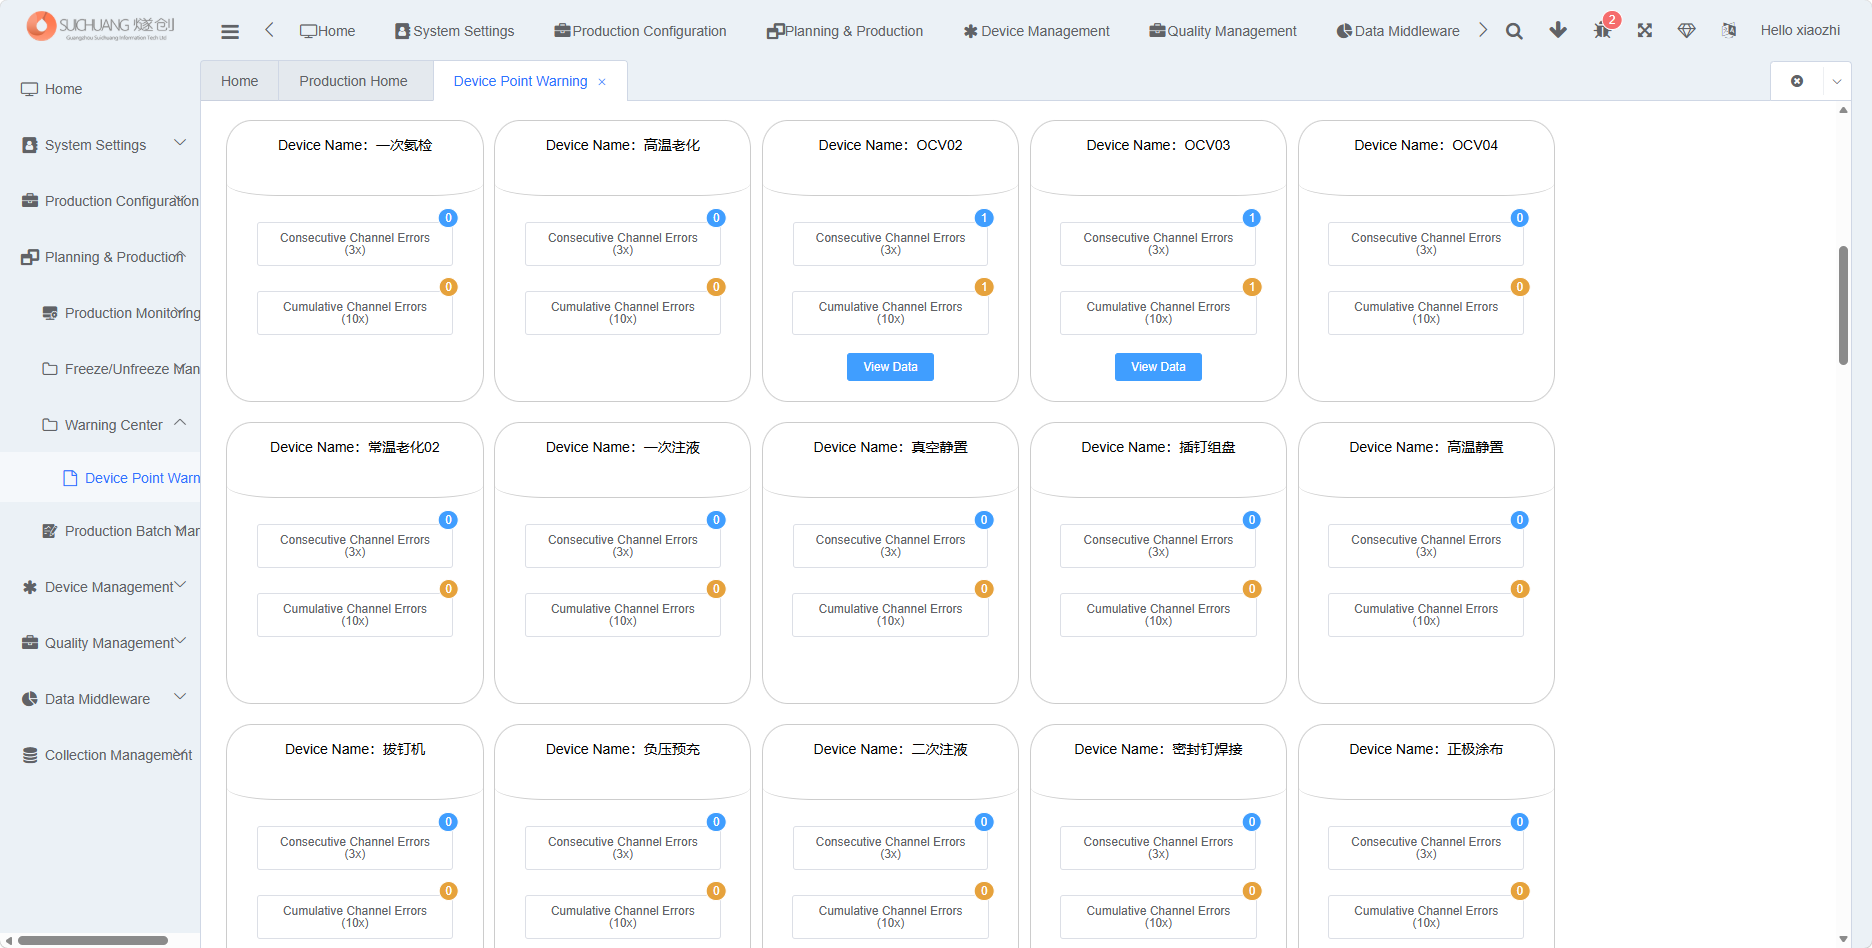
Task: Open the tab options dropdown arrow
Action: (x=1837, y=82)
